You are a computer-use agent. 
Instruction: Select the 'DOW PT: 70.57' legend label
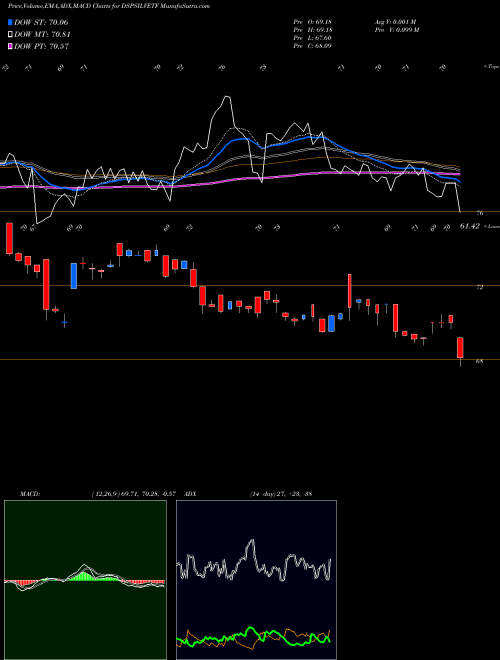[x=41, y=46]
